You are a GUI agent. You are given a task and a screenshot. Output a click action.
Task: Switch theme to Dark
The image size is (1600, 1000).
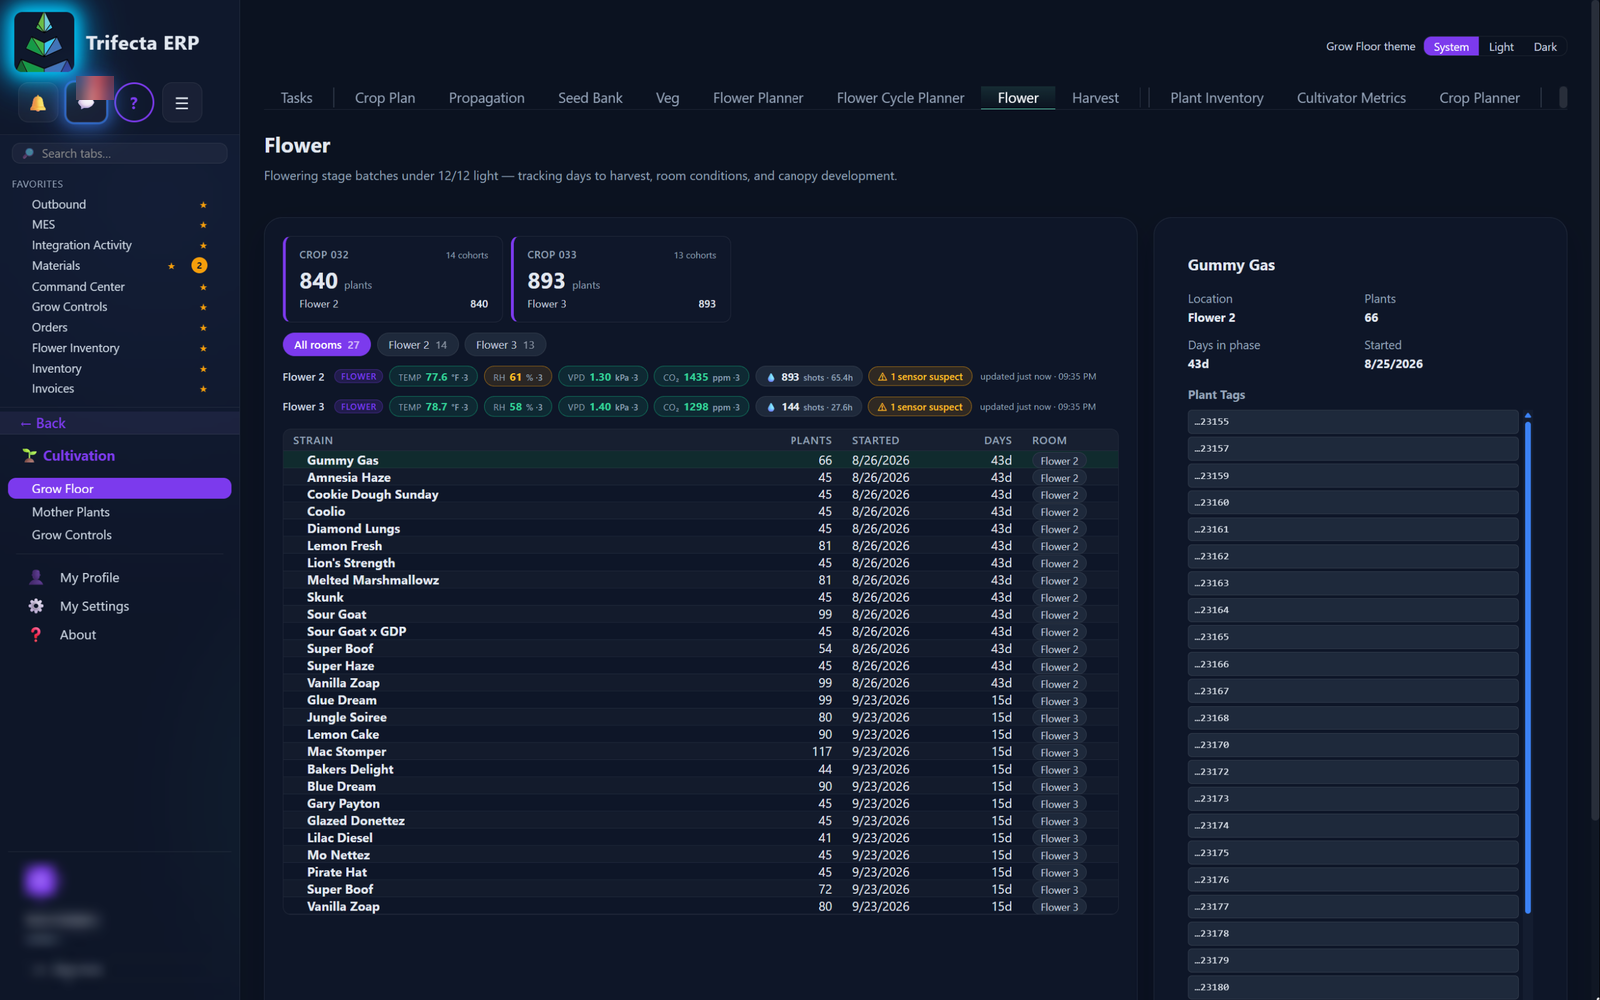1545,47
